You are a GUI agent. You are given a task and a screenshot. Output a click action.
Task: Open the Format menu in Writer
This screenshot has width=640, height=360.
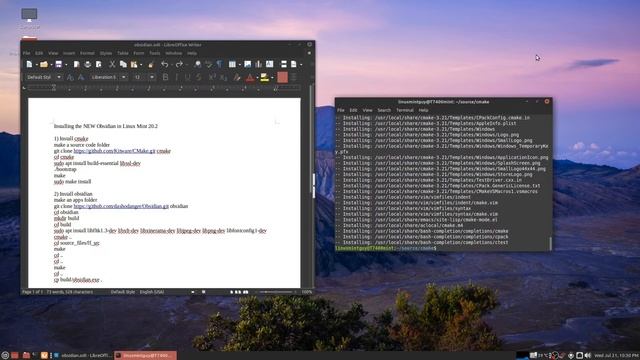pos(87,53)
